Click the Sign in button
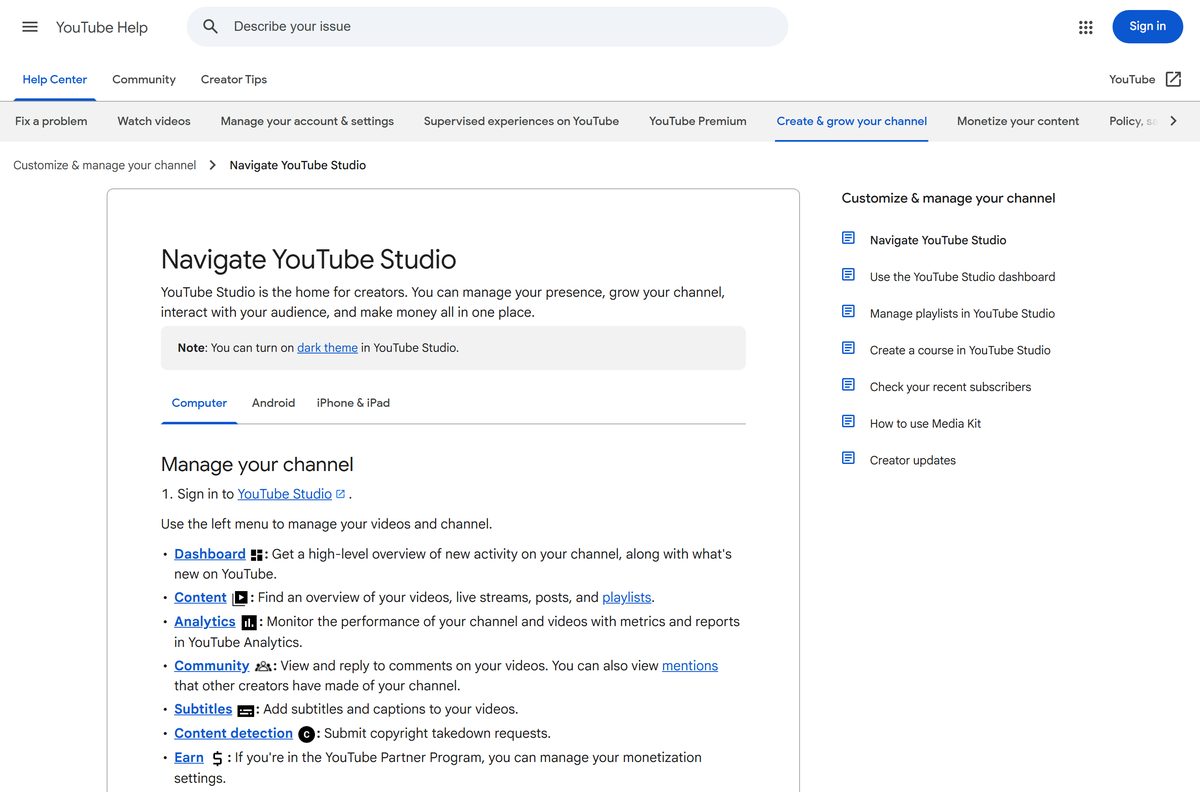 pyautogui.click(x=1147, y=27)
